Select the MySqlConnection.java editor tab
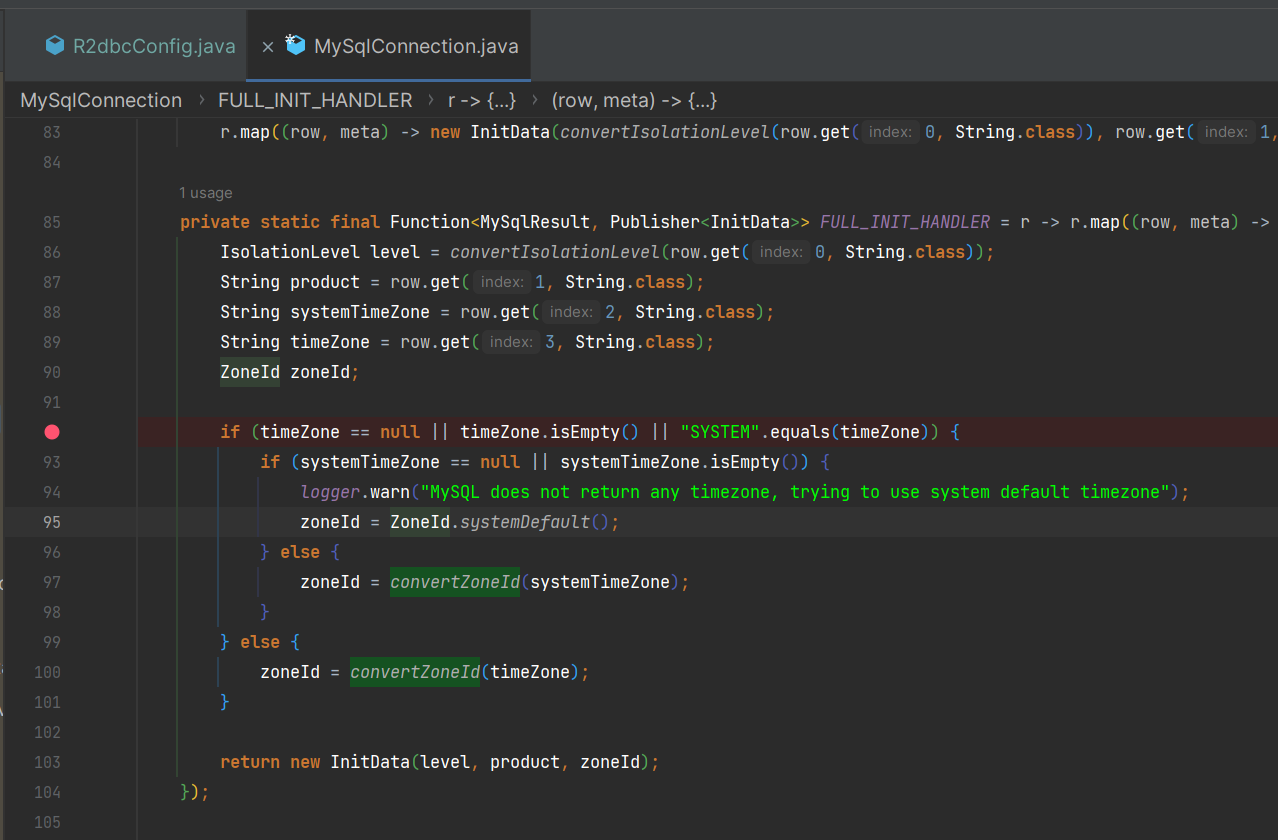The height and width of the screenshot is (840, 1278). [416, 46]
